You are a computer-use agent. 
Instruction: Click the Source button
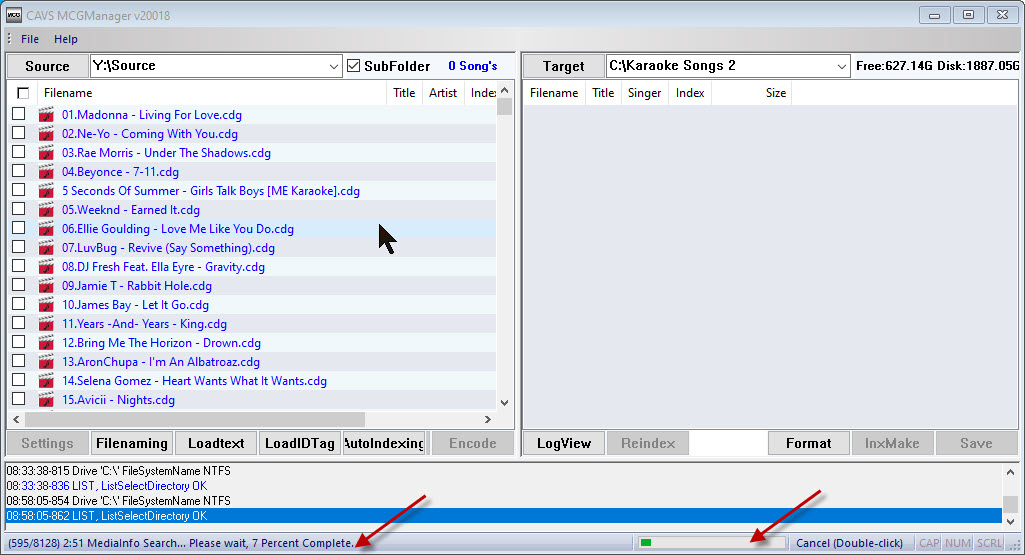pyautogui.click(x=47, y=66)
